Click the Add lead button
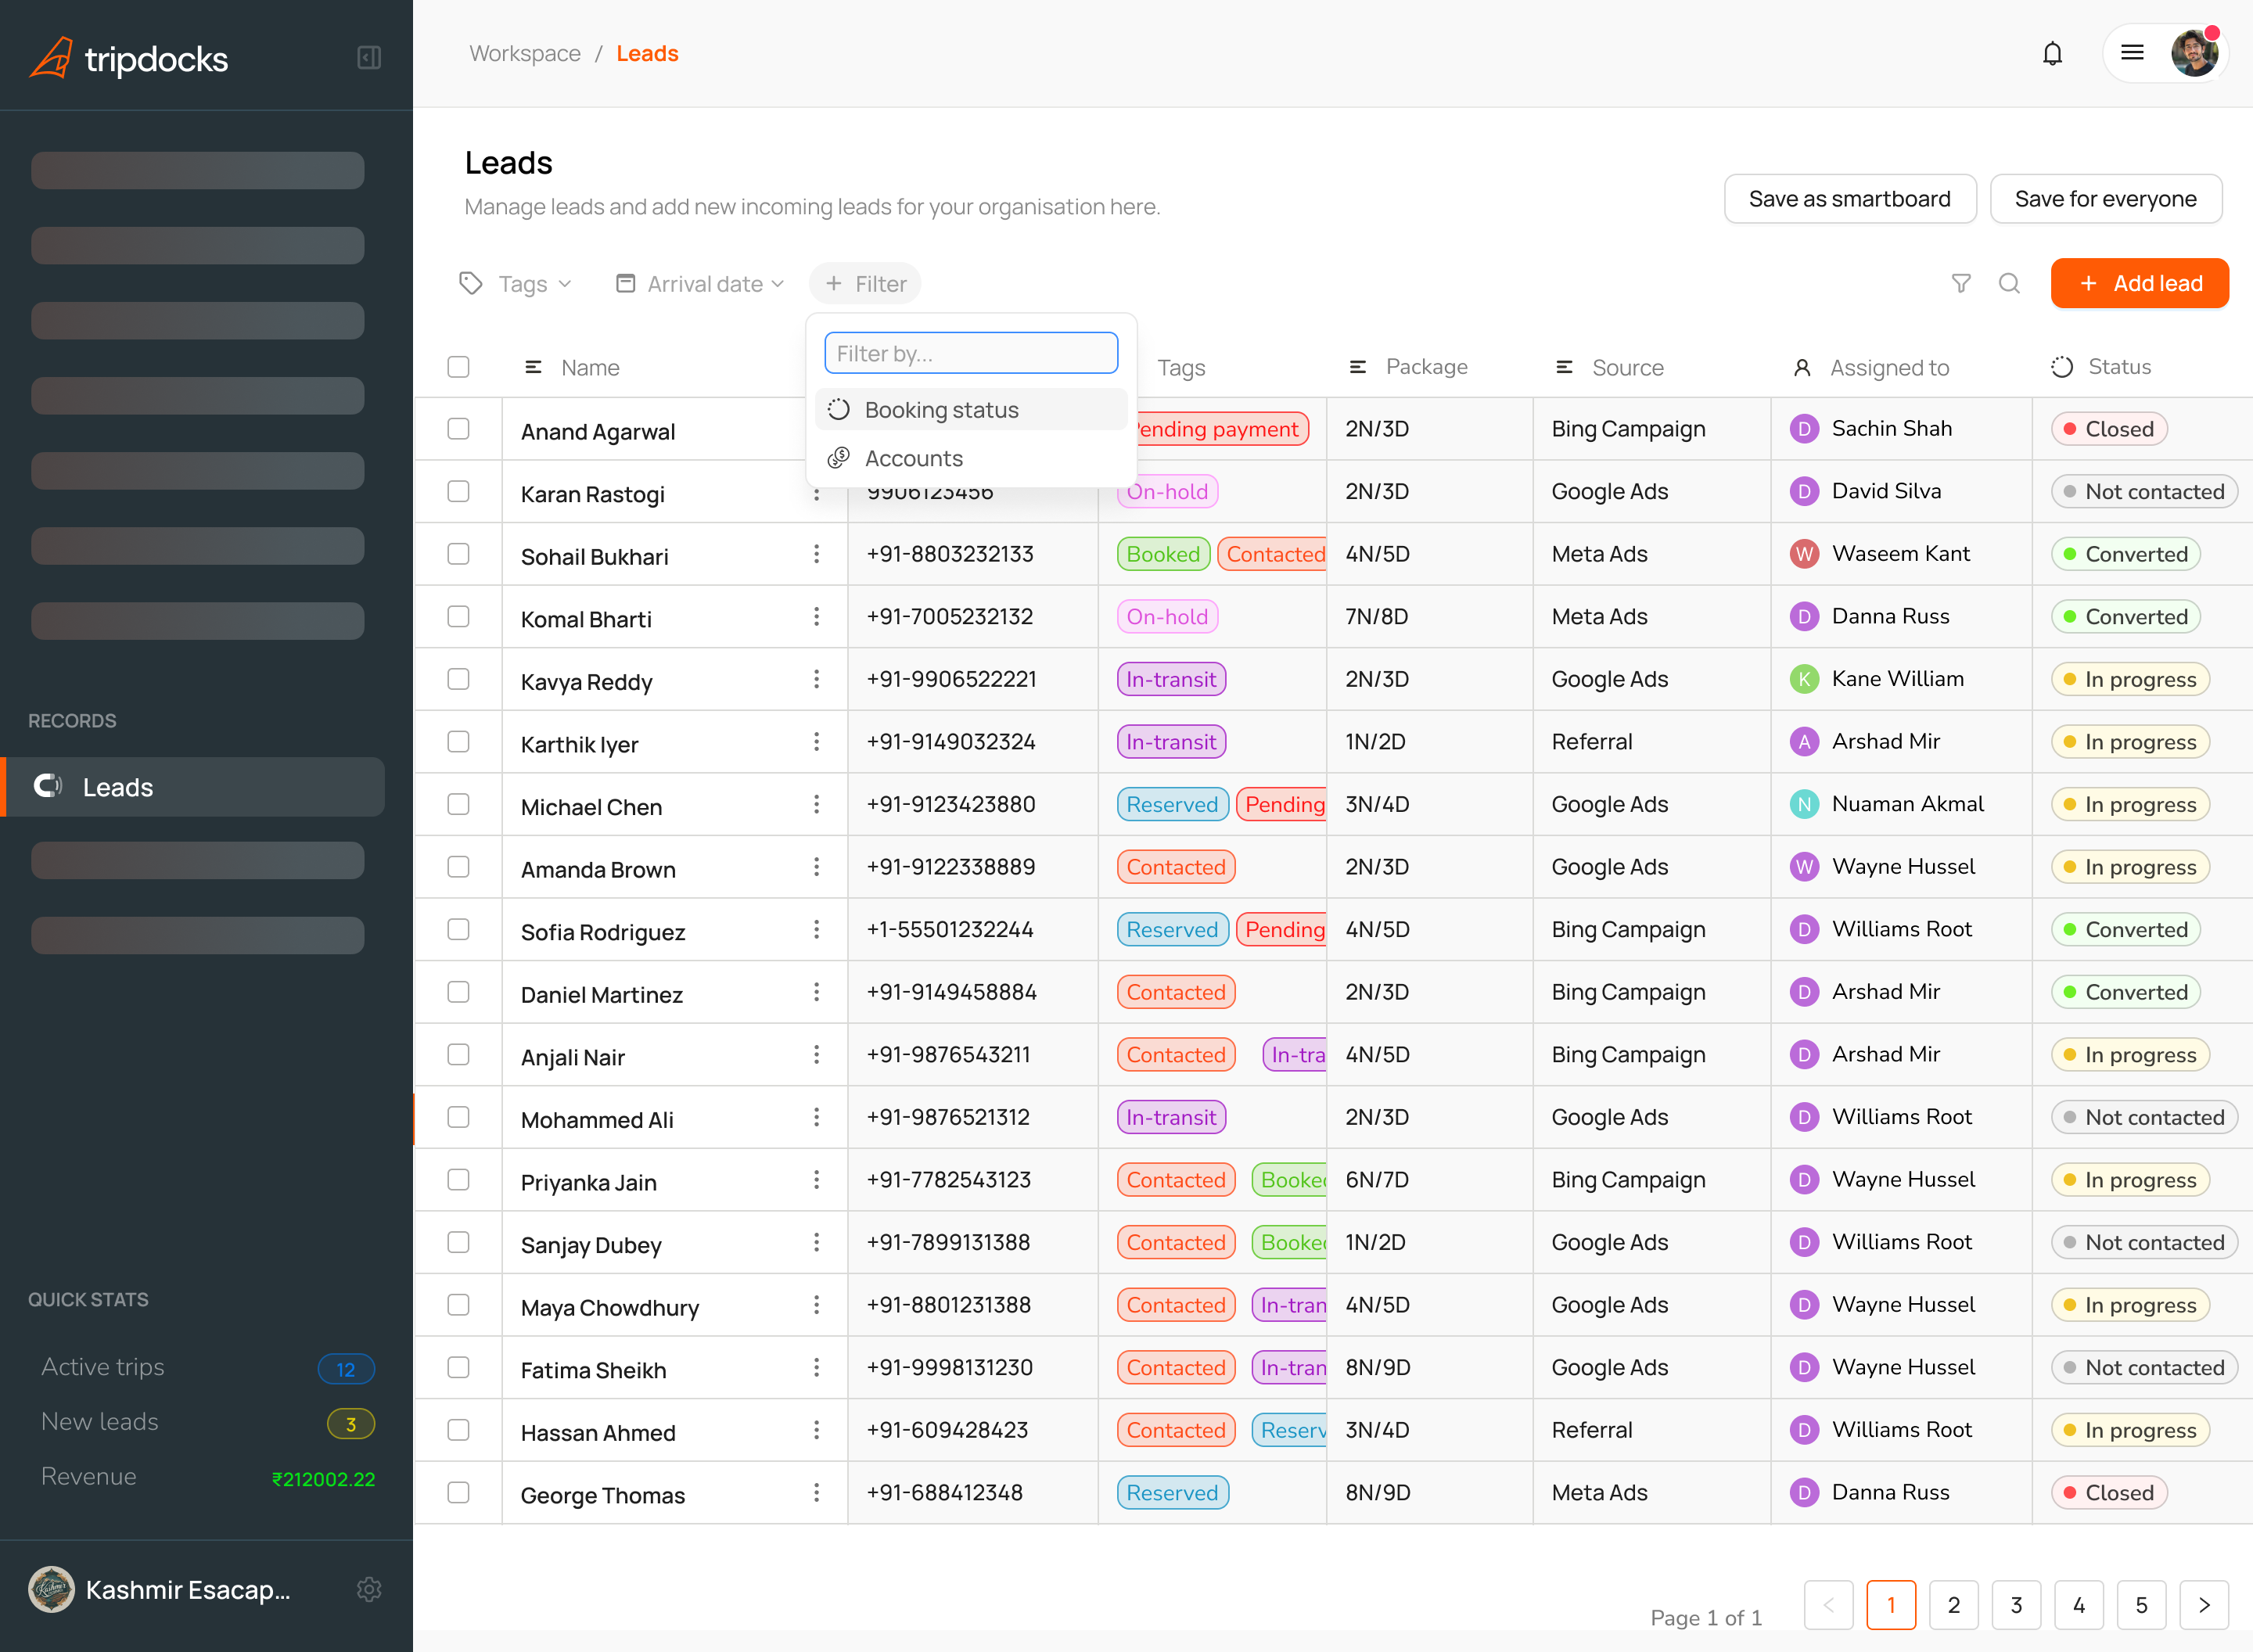 pos(2139,284)
